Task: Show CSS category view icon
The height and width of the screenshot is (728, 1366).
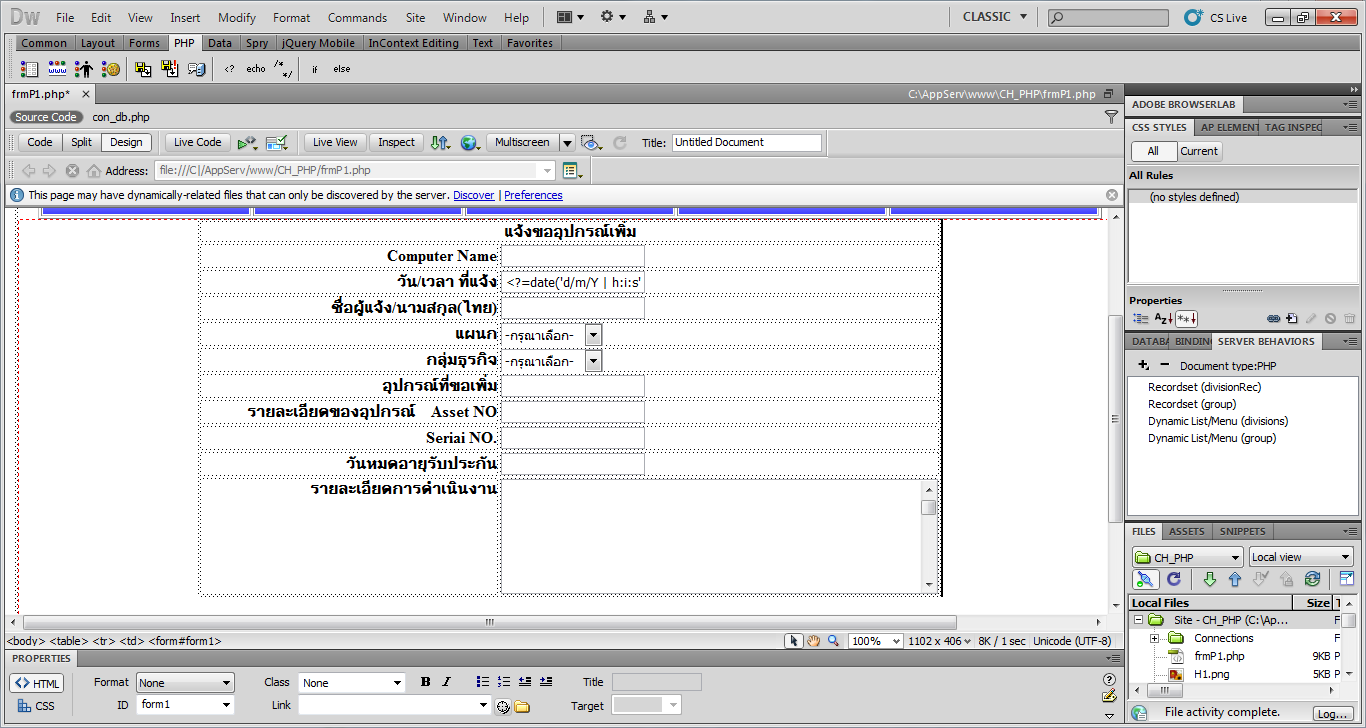Action: point(1139,319)
